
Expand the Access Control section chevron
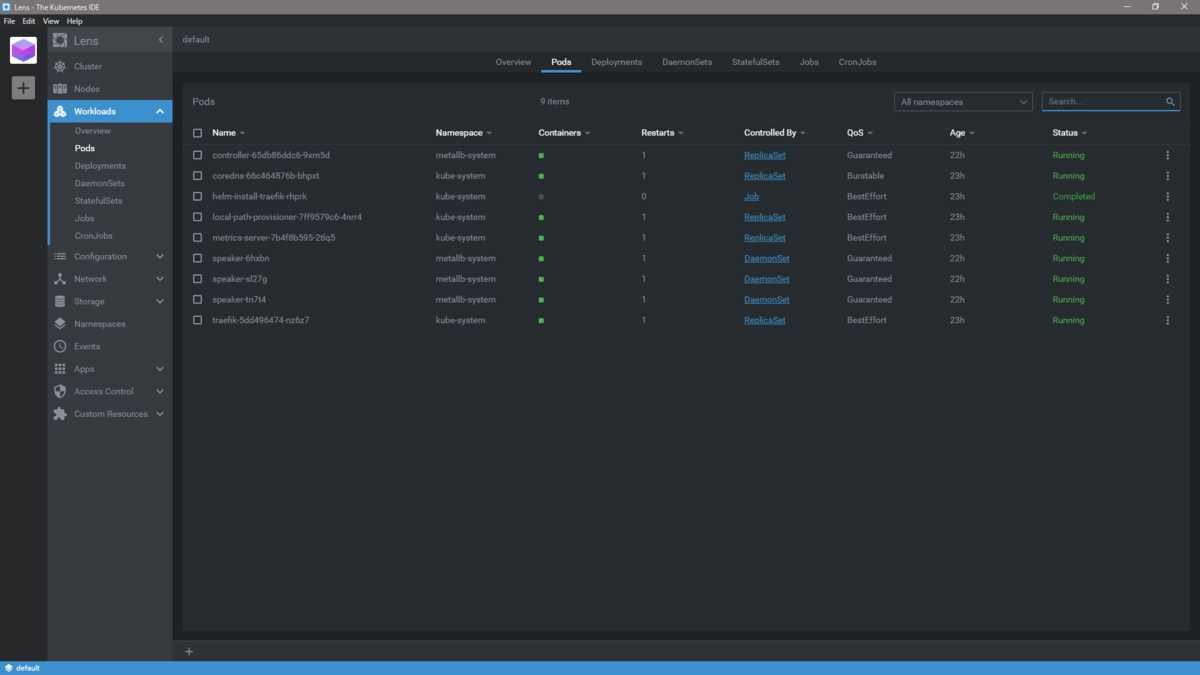pos(160,391)
